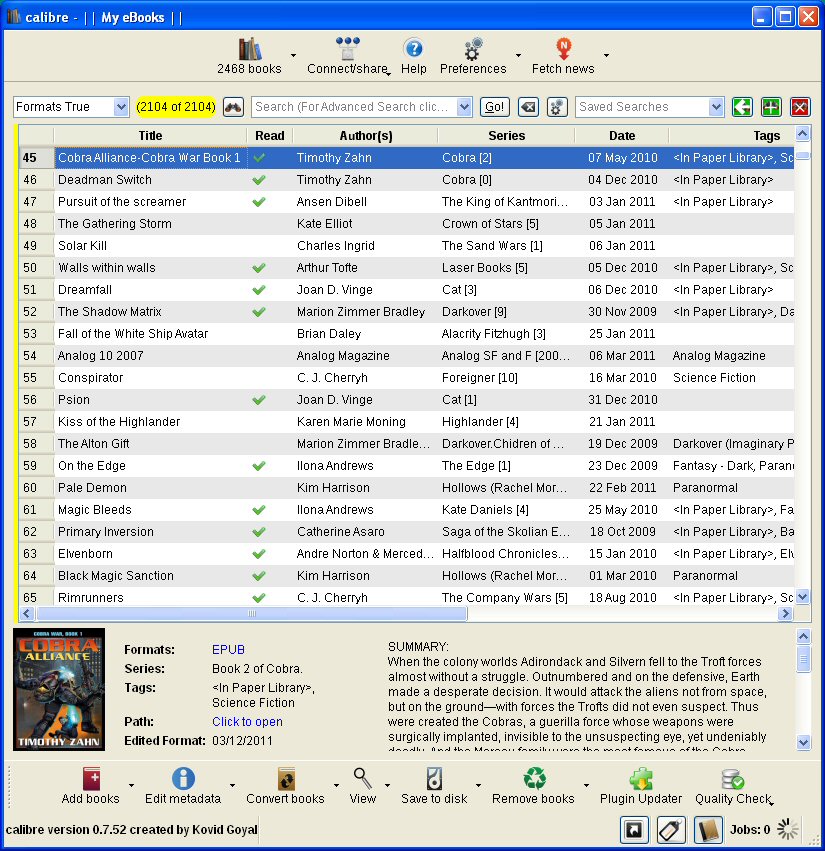Screen dimensions: 825x851
Task: Click the book list scroll down arrow
Action: (803, 596)
